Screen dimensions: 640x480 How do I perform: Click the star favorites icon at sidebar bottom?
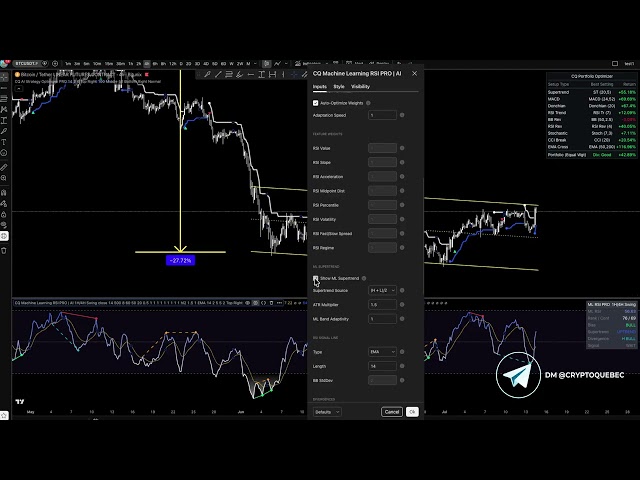tap(4, 416)
